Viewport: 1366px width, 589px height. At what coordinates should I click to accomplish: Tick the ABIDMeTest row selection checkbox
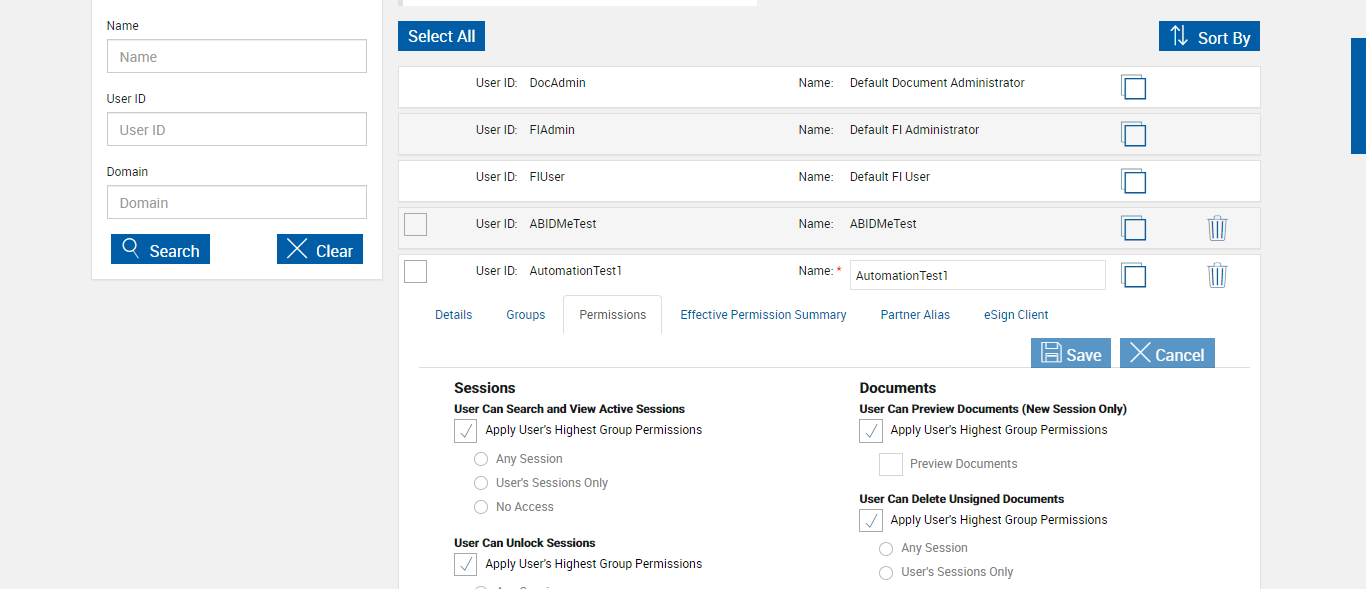(x=416, y=224)
